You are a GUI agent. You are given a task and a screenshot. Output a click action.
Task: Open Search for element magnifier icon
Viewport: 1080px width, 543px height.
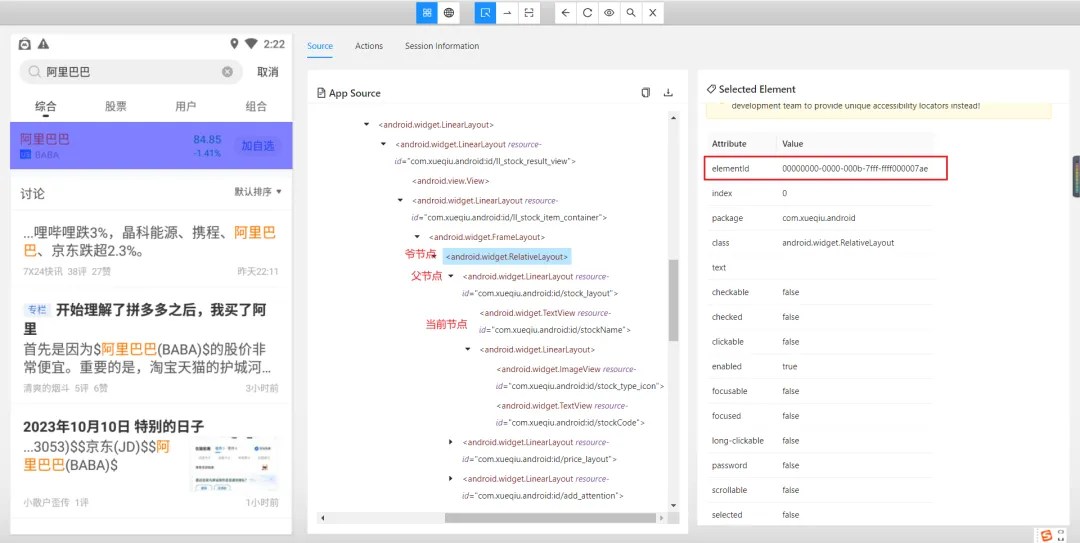631,12
